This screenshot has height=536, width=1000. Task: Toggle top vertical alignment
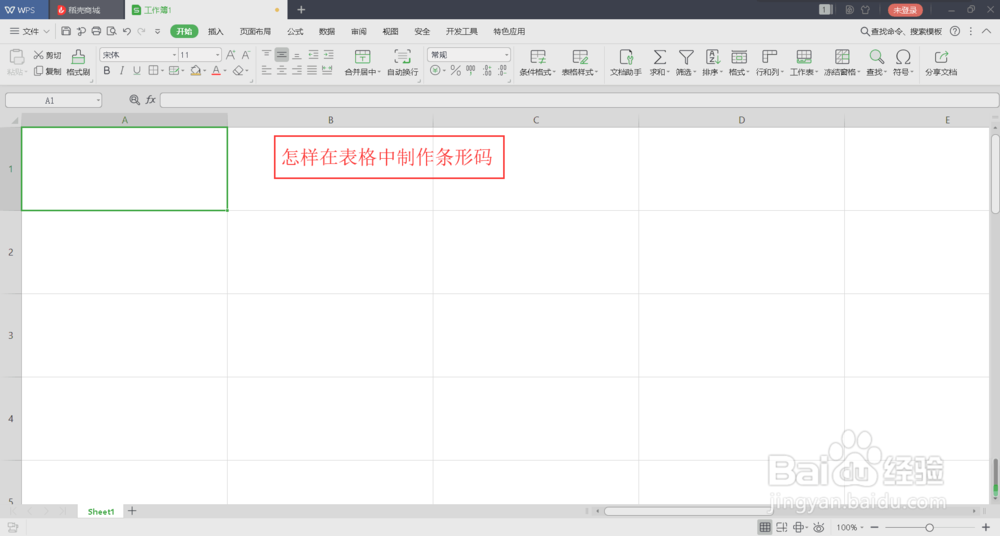coord(267,55)
